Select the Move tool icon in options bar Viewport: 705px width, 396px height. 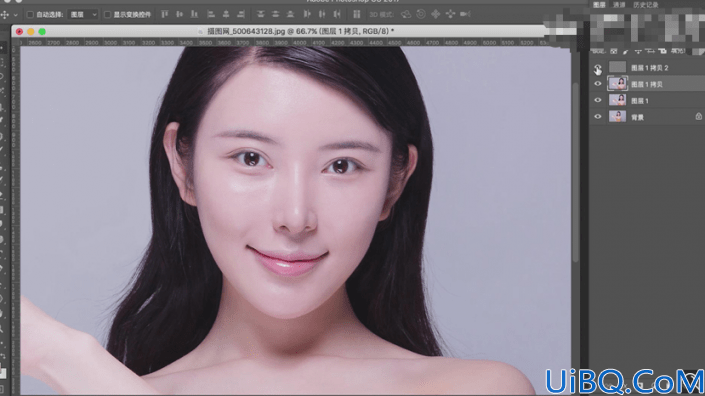5,15
